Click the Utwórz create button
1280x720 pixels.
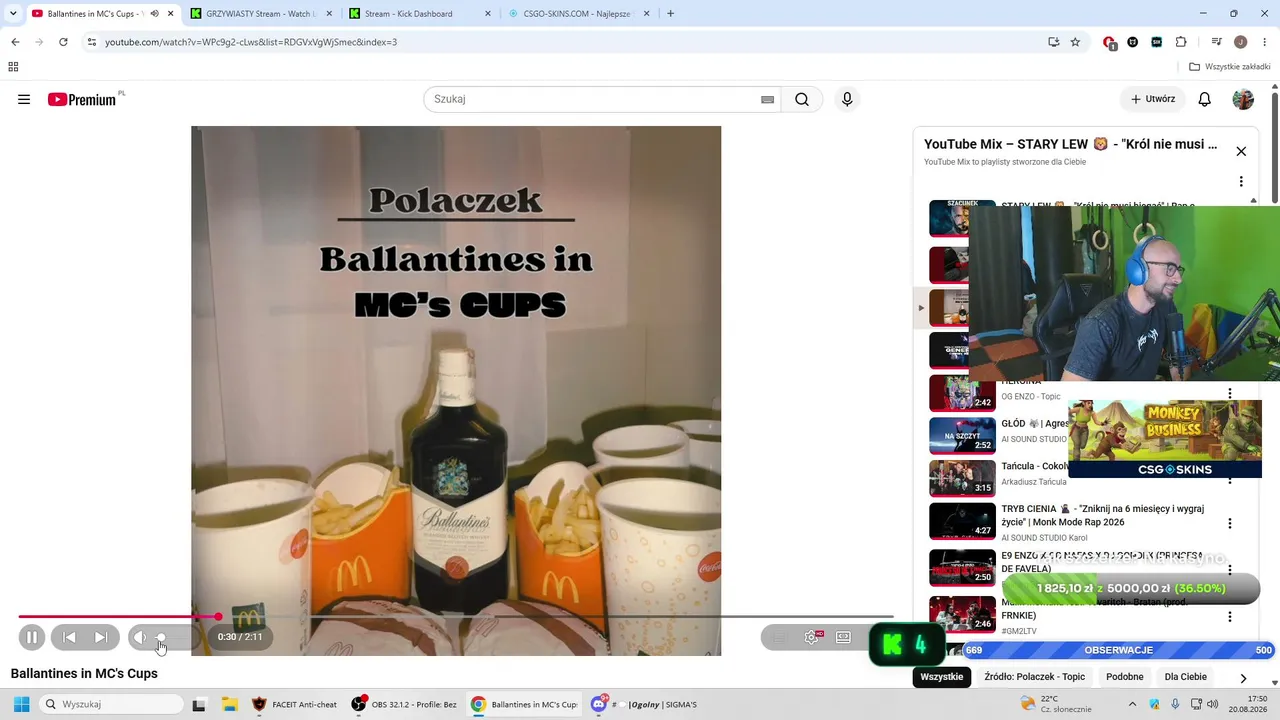click(1153, 99)
